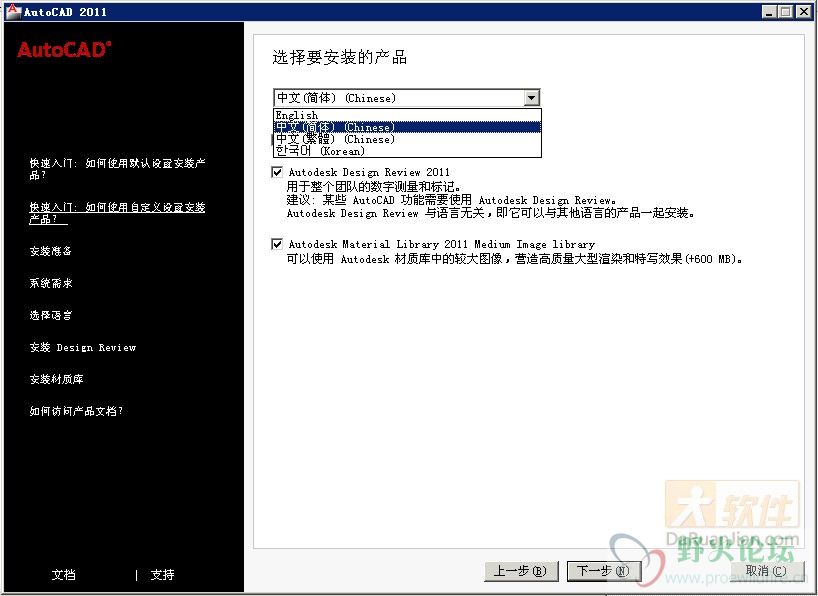Click the AutoCAD title bar application icon
Screen dimensions: 818x596
pos(13,11)
